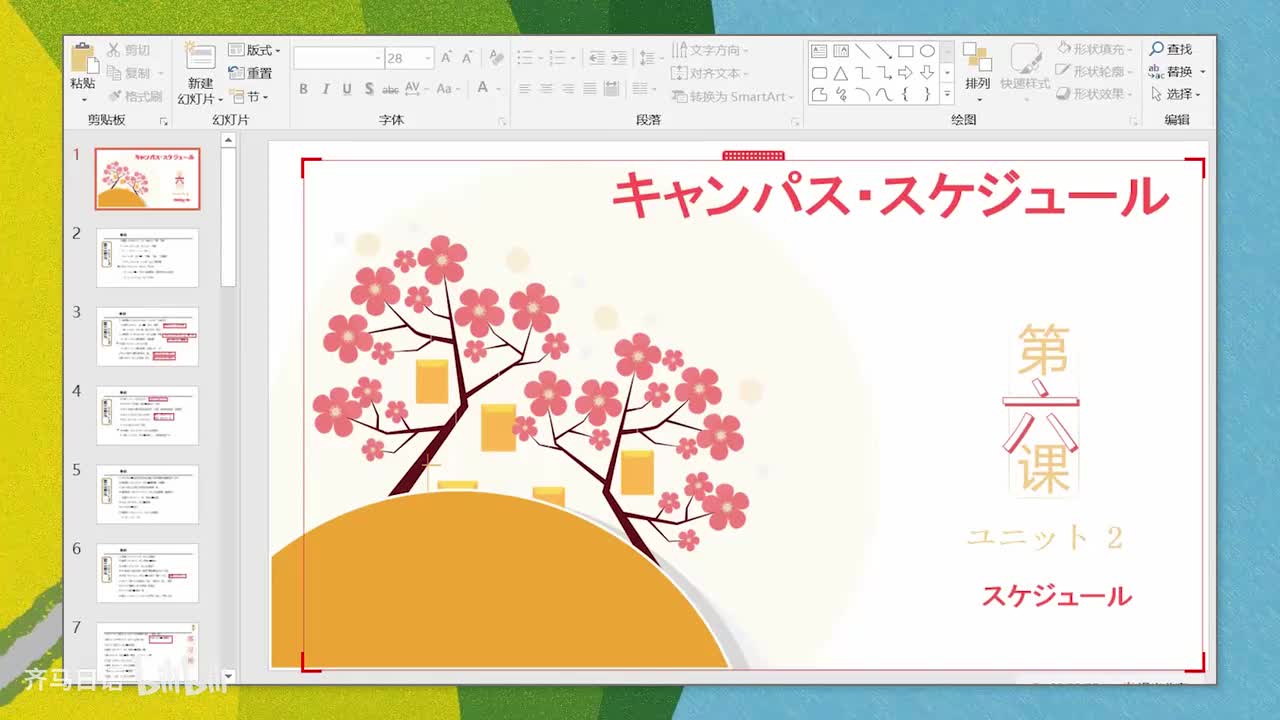Screen dimensions: 1280x720
Task: Open Shape Outline (形状轮廓) color picker
Action: 1095,71
